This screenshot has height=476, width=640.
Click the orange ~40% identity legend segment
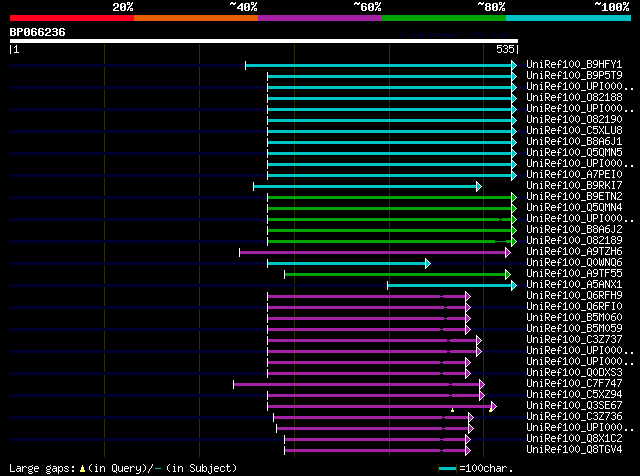tap(196, 18)
